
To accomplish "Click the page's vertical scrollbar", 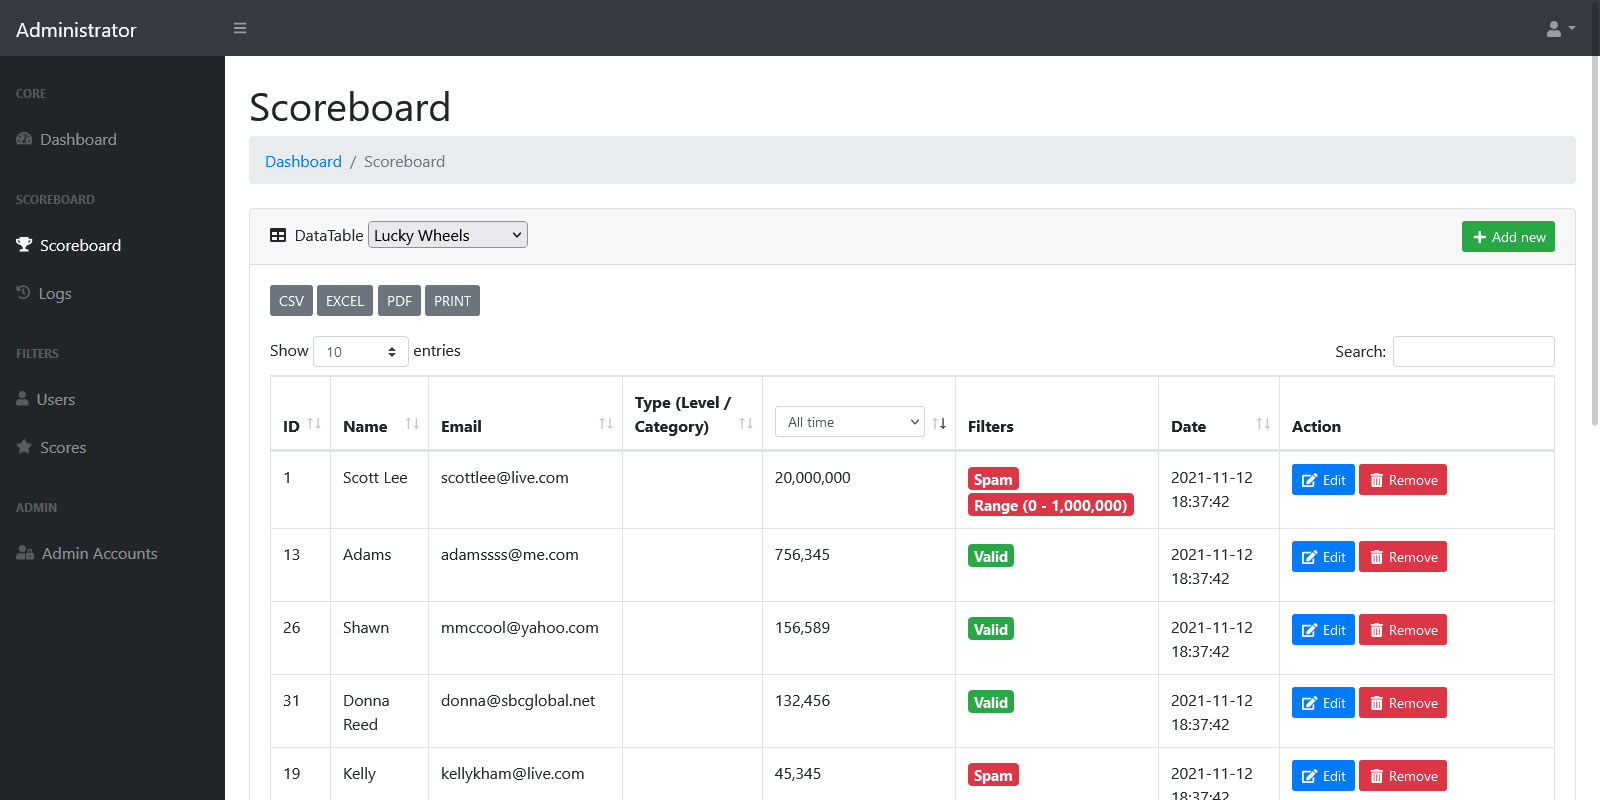I will [1594, 240].
